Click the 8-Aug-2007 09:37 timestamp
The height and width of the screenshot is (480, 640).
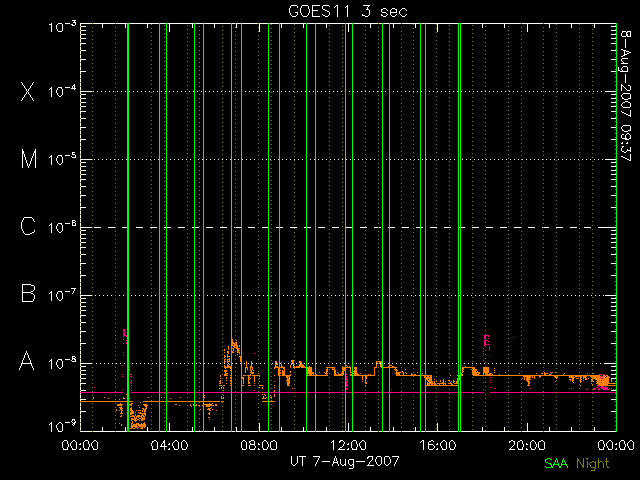point(626,95)
